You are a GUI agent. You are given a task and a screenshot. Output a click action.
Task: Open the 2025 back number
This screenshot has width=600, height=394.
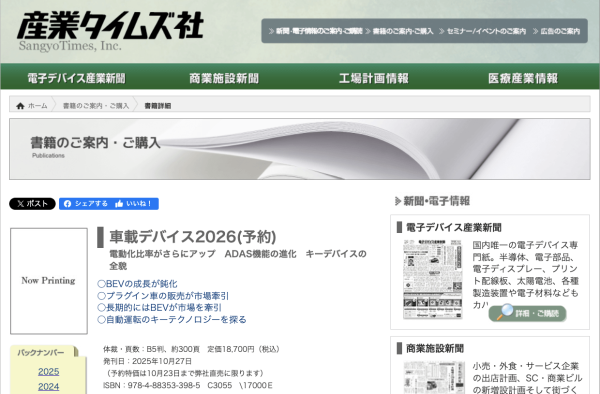point(49,371)
